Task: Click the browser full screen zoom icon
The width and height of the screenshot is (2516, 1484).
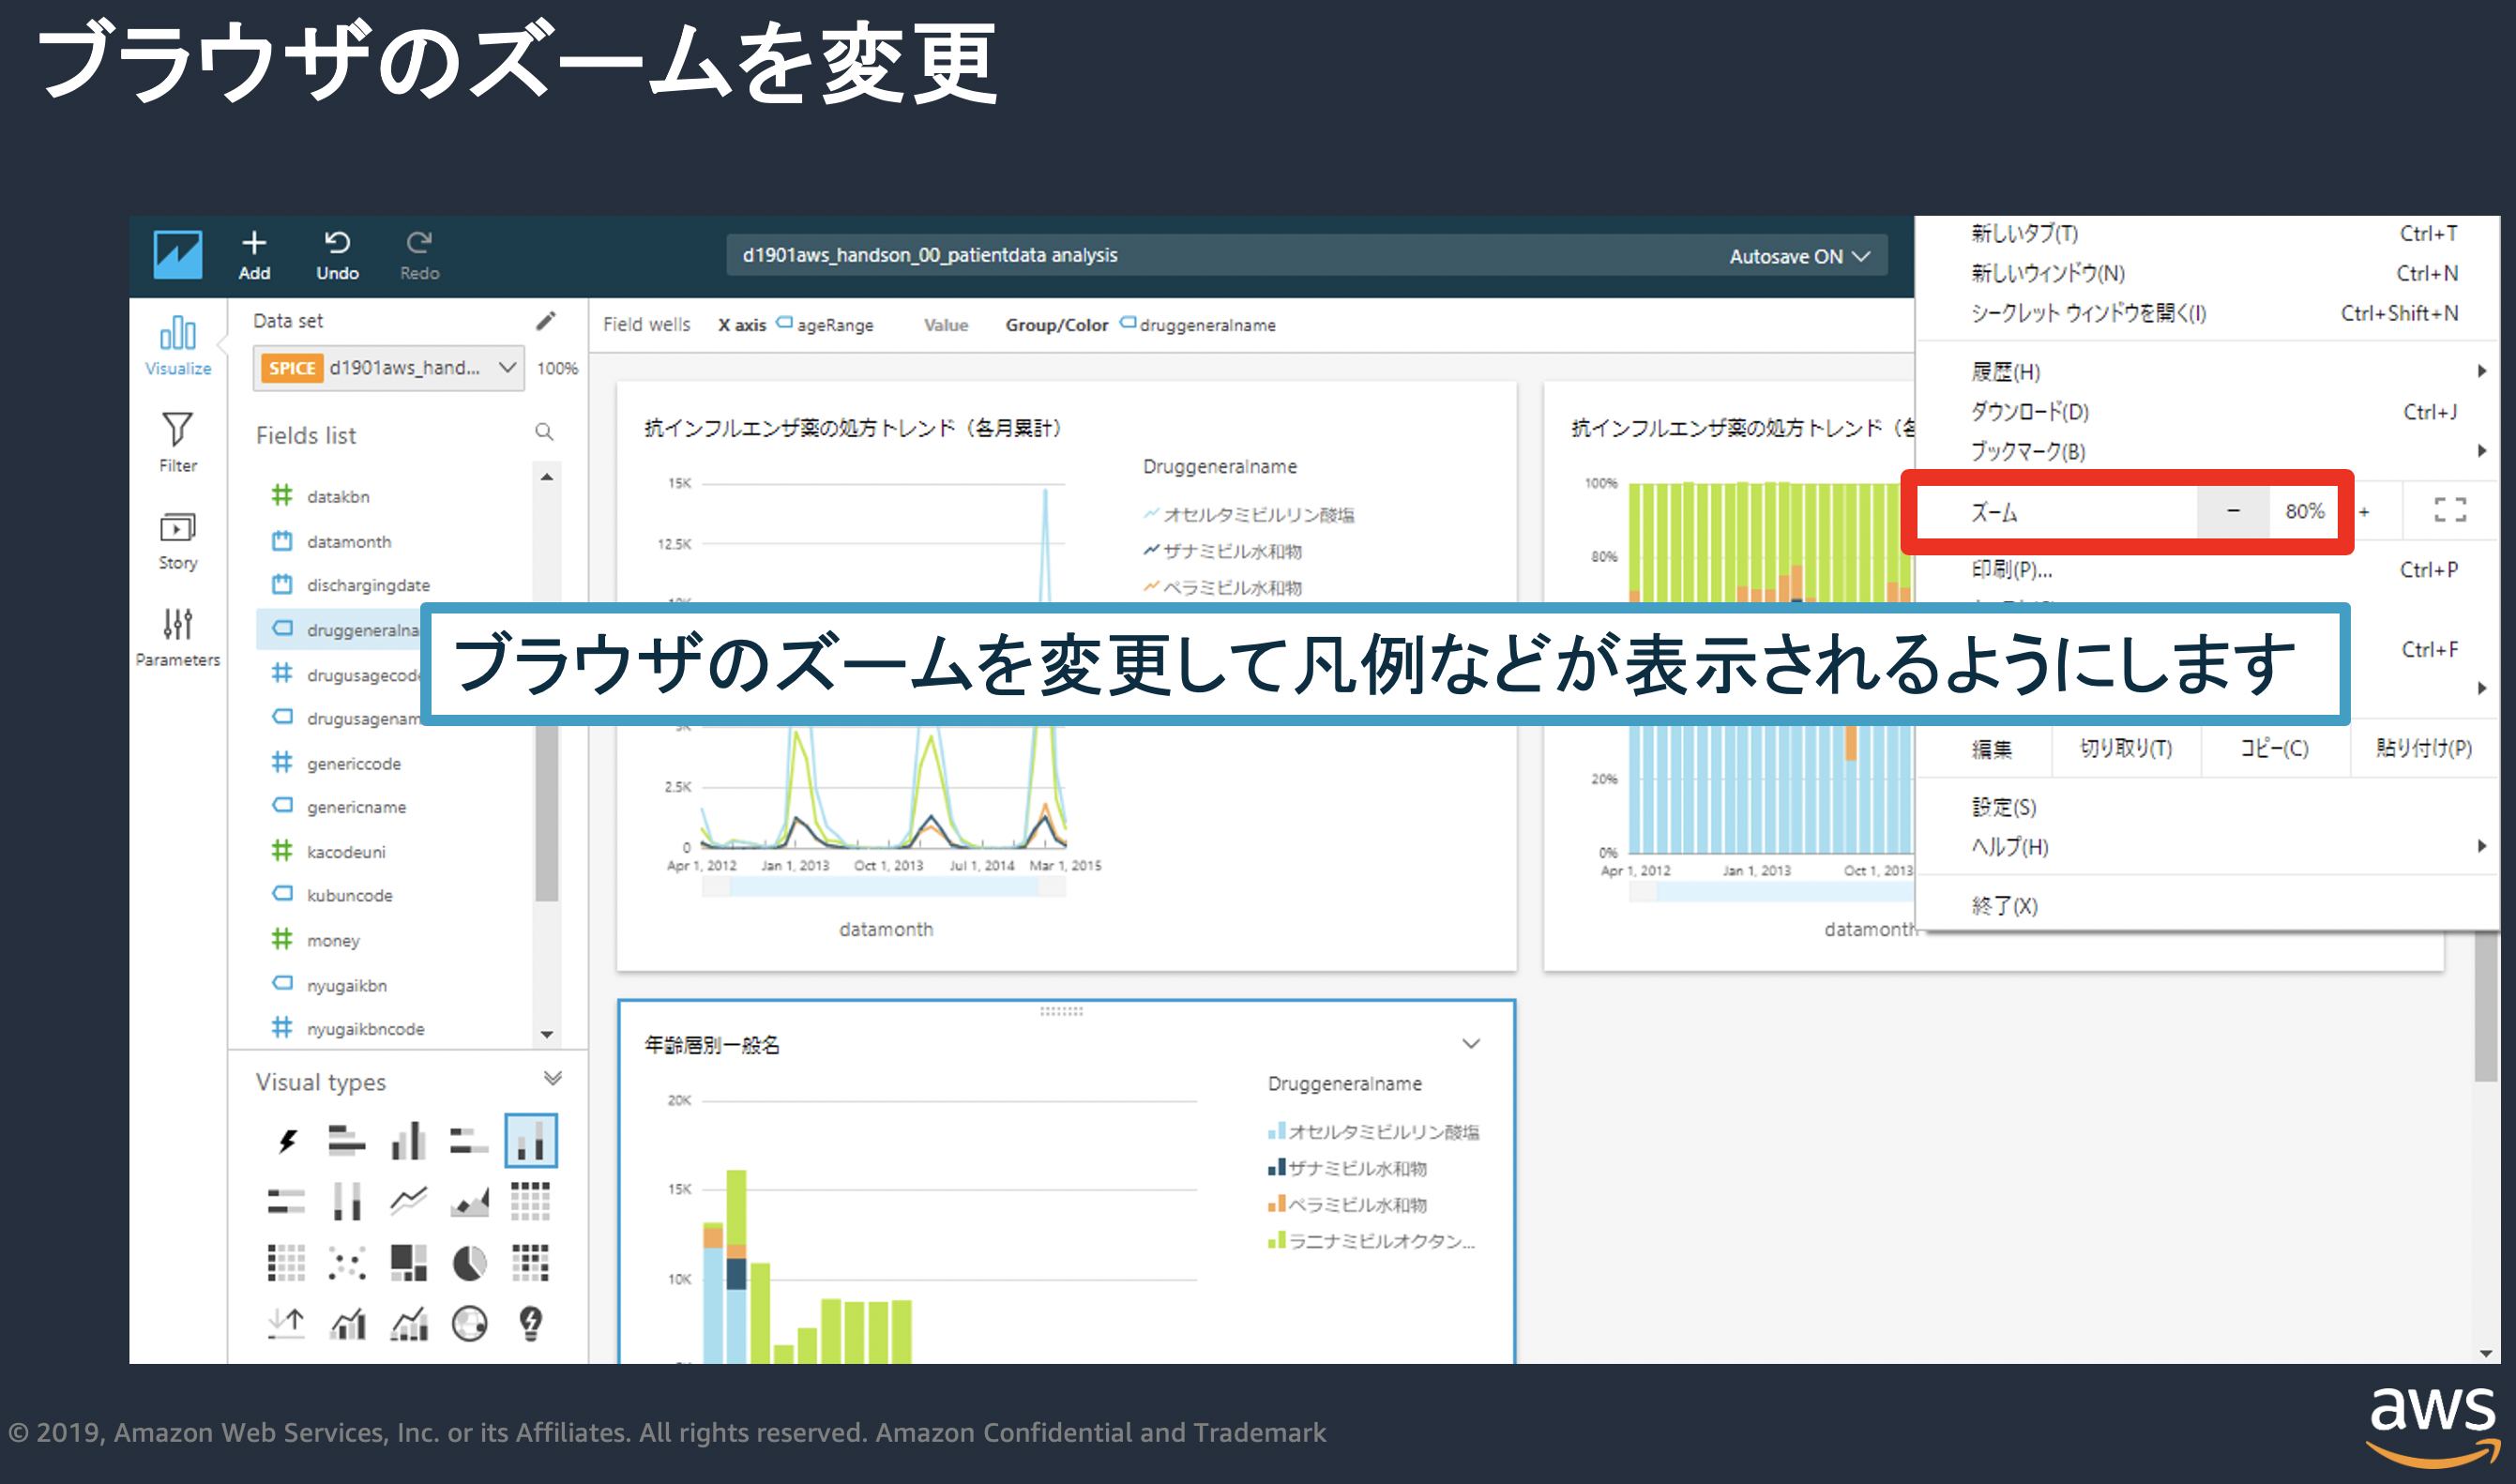Action: [2449, 510]
